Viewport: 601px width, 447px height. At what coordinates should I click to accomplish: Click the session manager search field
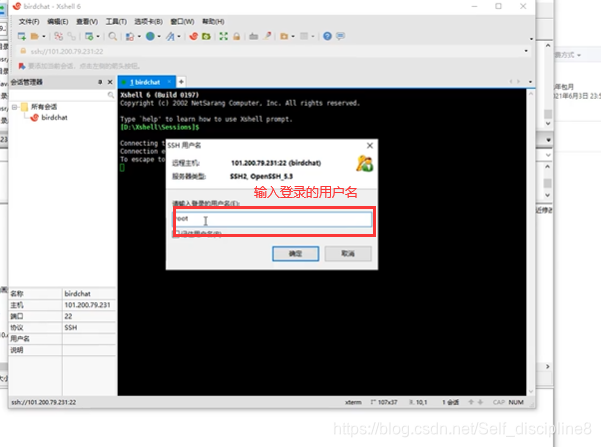pos(62,95)
